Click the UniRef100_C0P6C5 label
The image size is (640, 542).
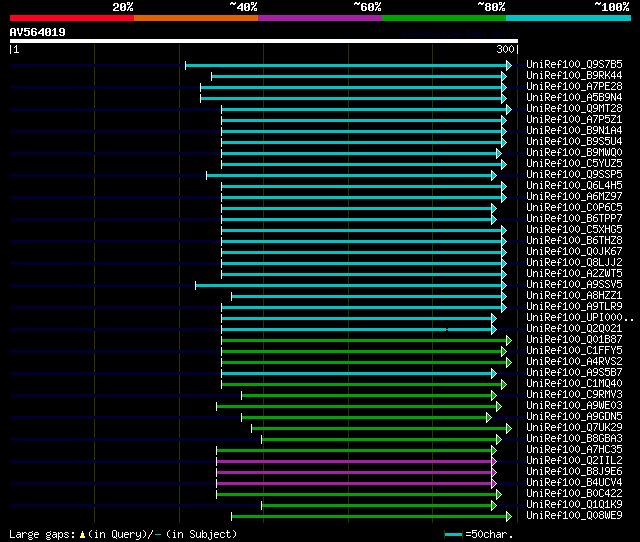[574, 208]
